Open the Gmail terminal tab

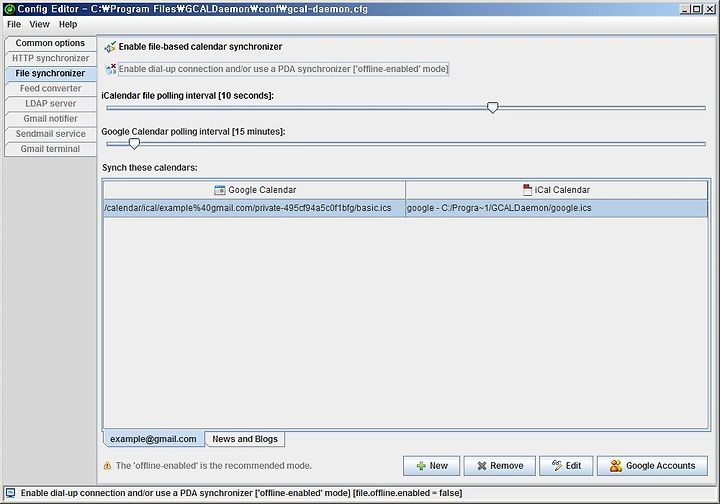pyautogui.click(x=51, y=149)
